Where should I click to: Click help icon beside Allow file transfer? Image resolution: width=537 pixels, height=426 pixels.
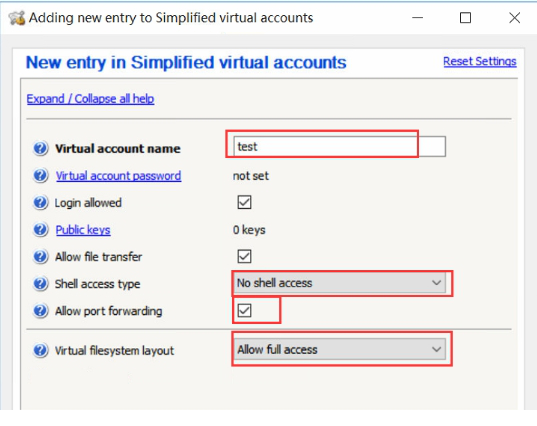pos(40,256)
